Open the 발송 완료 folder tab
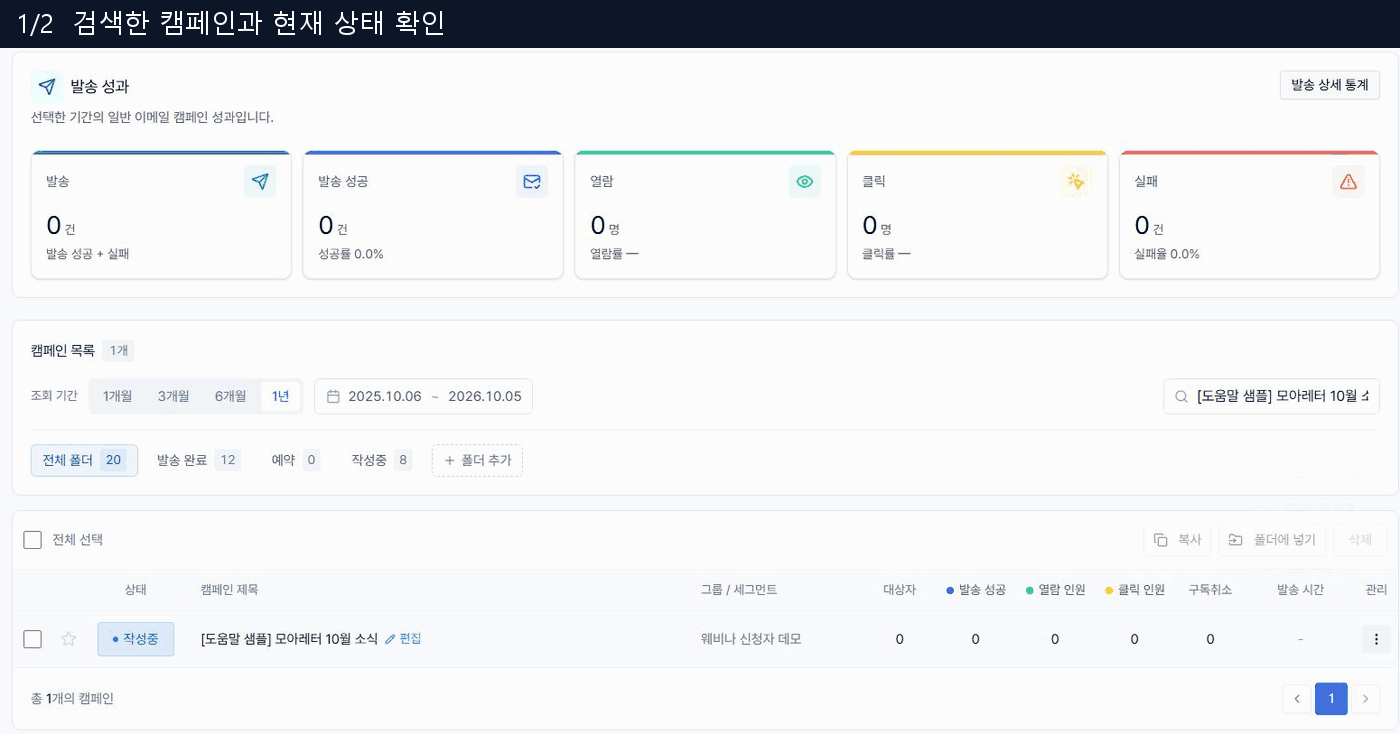The width and height of the screenshot is (1400, 734). [x=198, y=460]
